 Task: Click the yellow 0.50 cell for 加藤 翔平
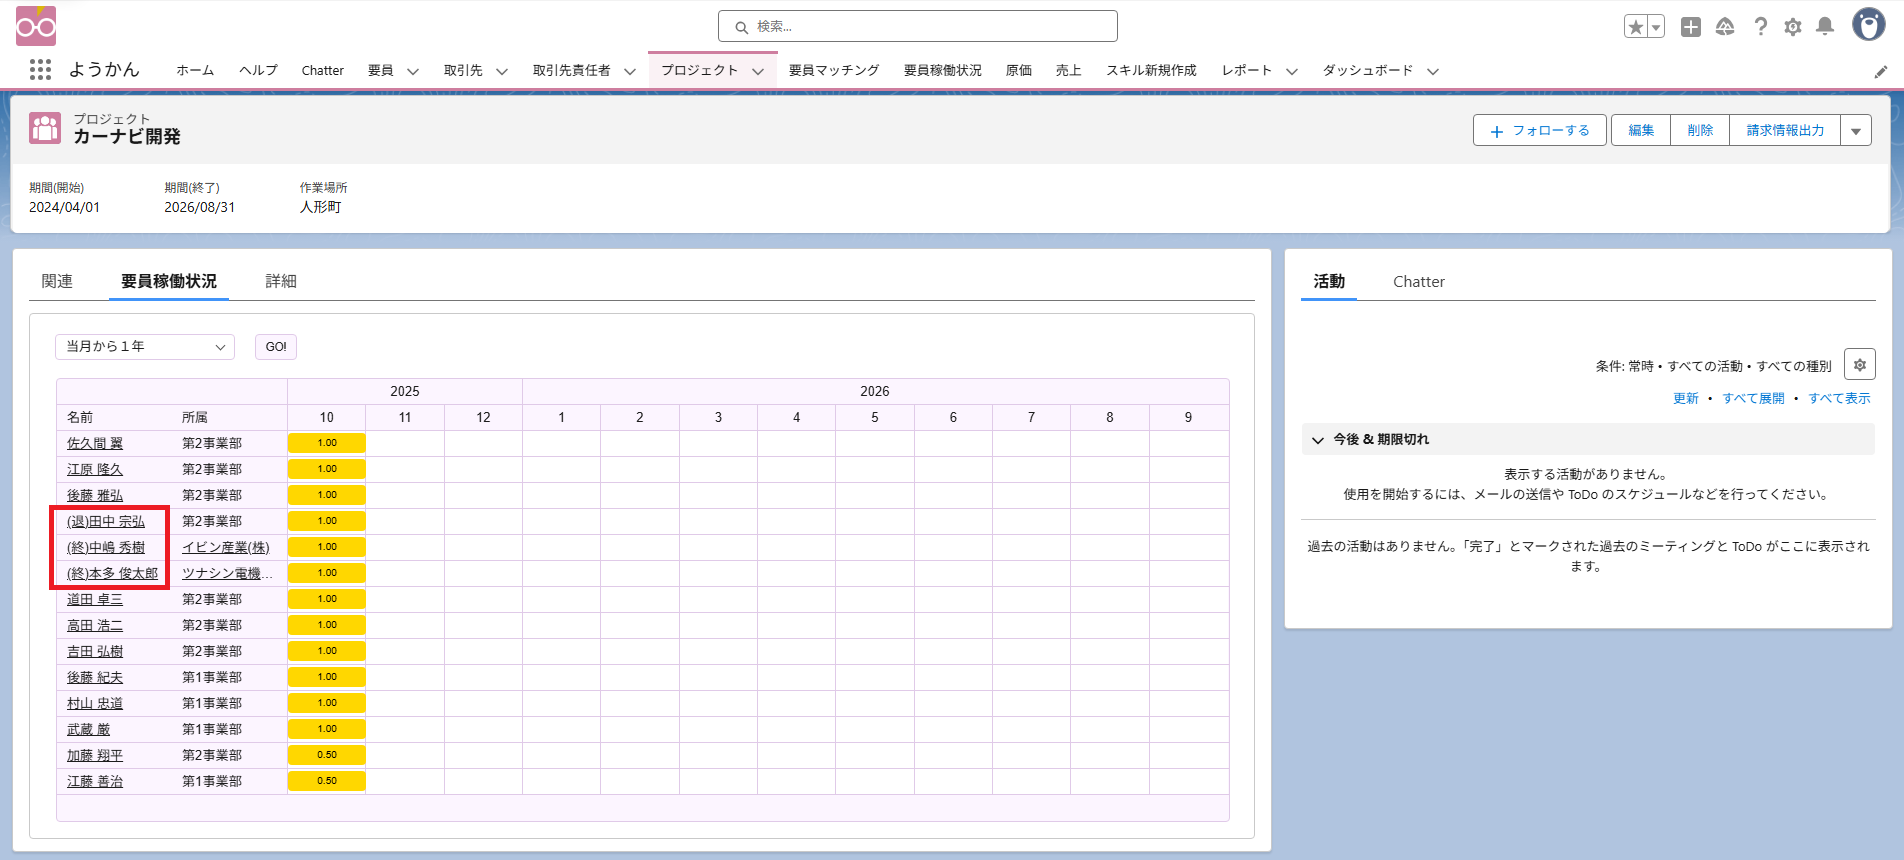point(327,755)
